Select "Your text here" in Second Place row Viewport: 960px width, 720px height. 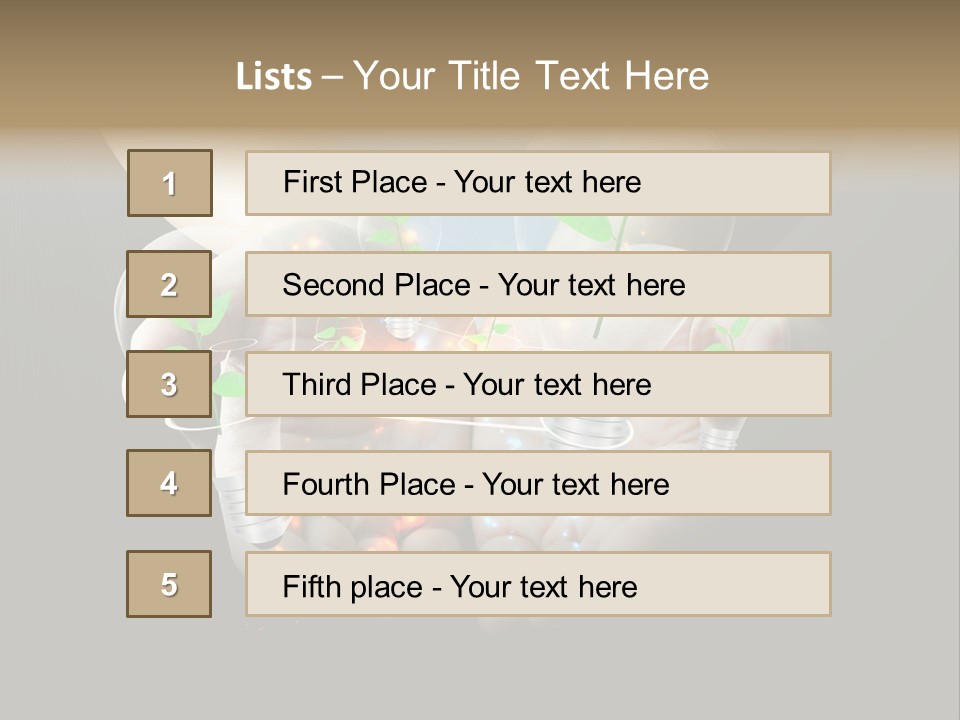click(592, 285)
